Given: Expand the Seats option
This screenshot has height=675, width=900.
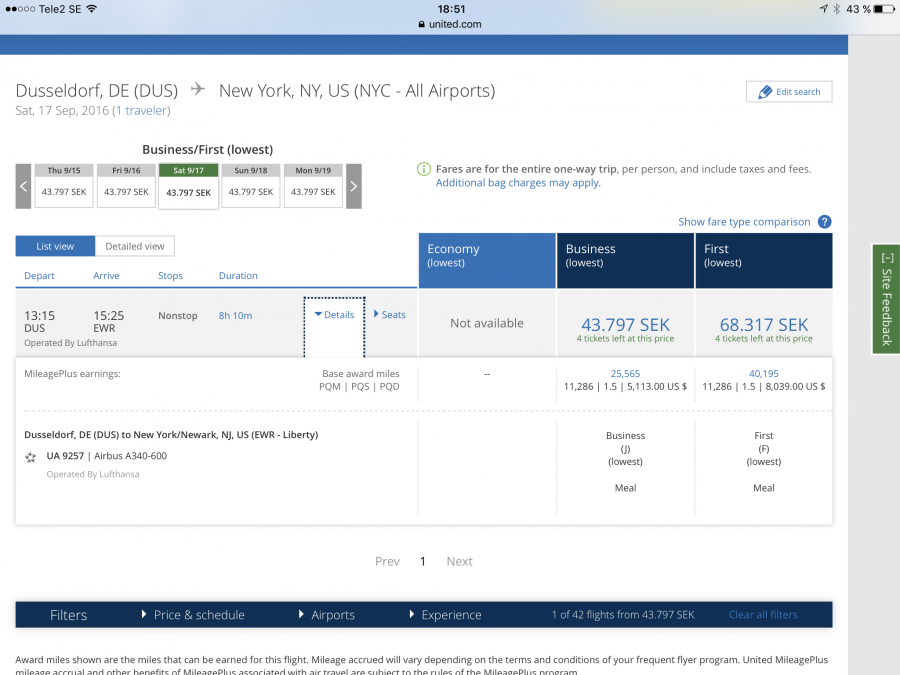Looking at the screenshot, I should [390, 315].
